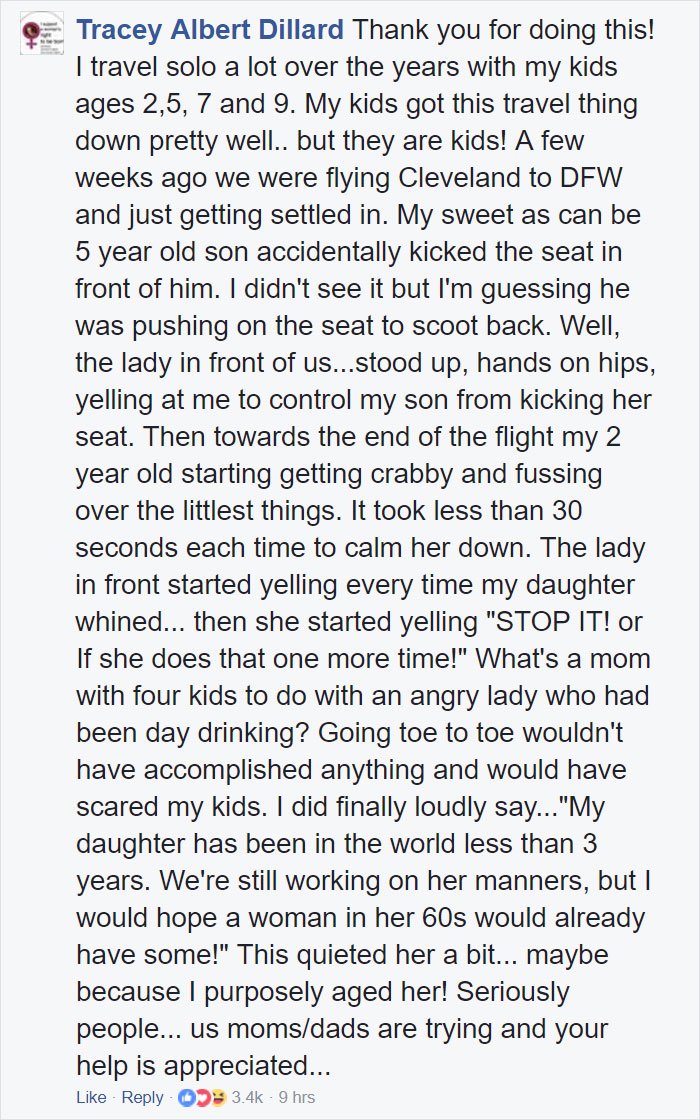This screenshot has width=700, height=1120.
Task: Click the yellow Haha laughing reaction icon
Action: (218, 1097)
